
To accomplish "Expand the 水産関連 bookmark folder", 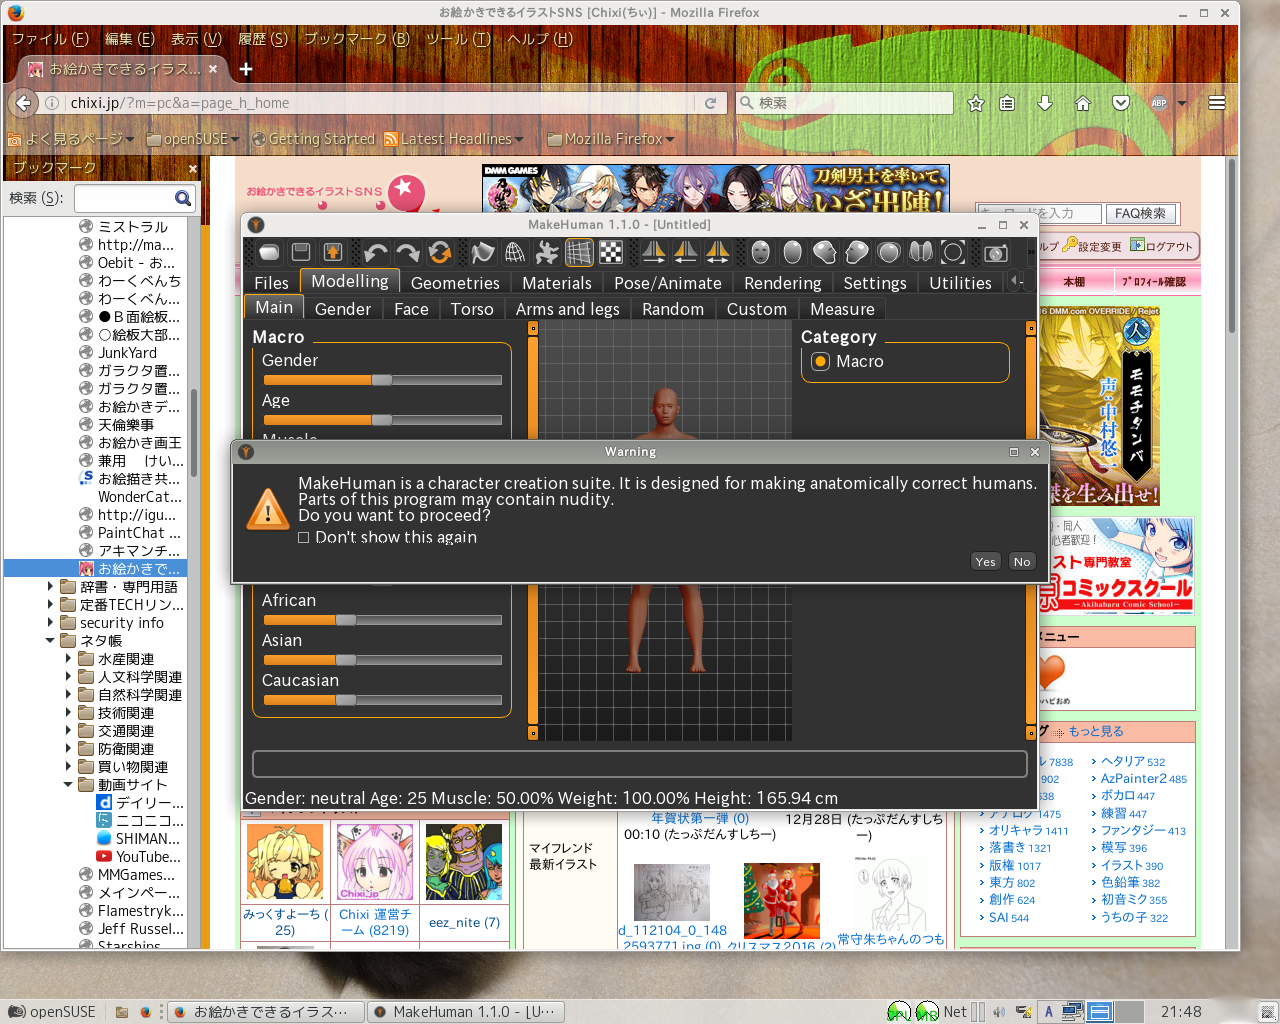I will tap(69, 659).
